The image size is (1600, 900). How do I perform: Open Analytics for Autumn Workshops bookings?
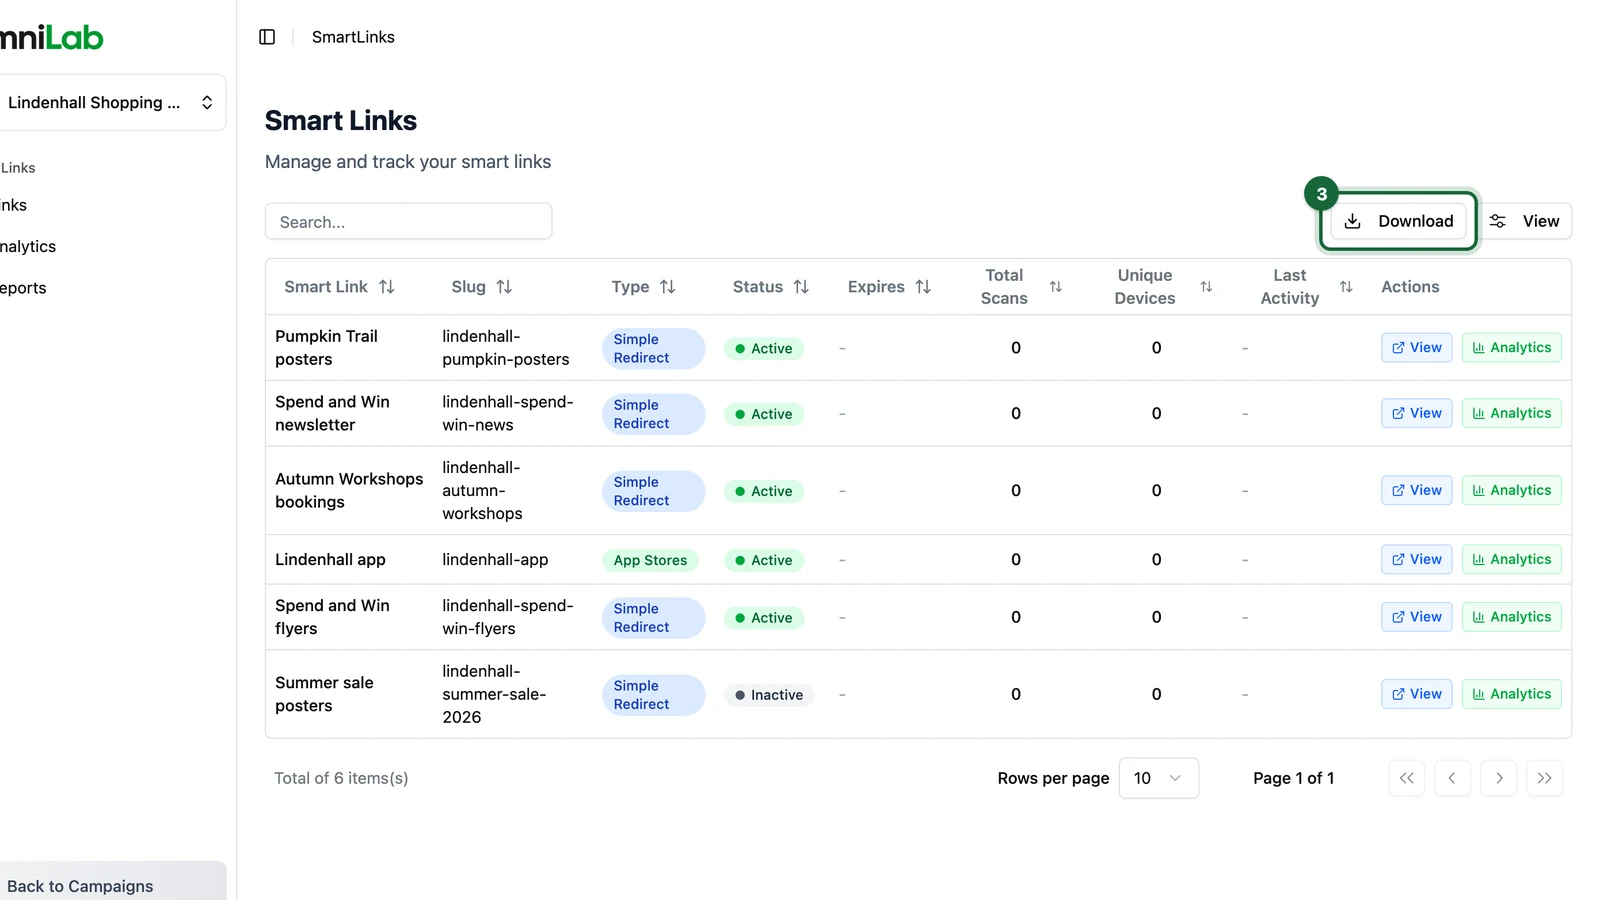point(1511,490)
